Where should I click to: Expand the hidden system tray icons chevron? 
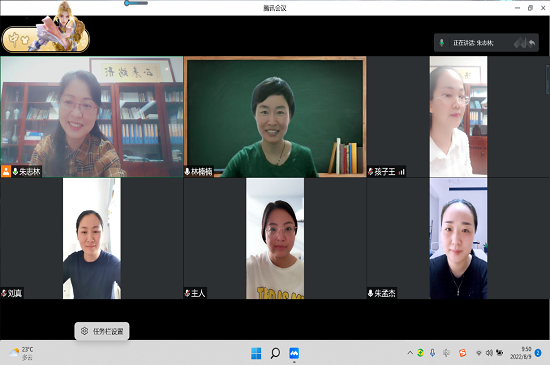point(410,353)
